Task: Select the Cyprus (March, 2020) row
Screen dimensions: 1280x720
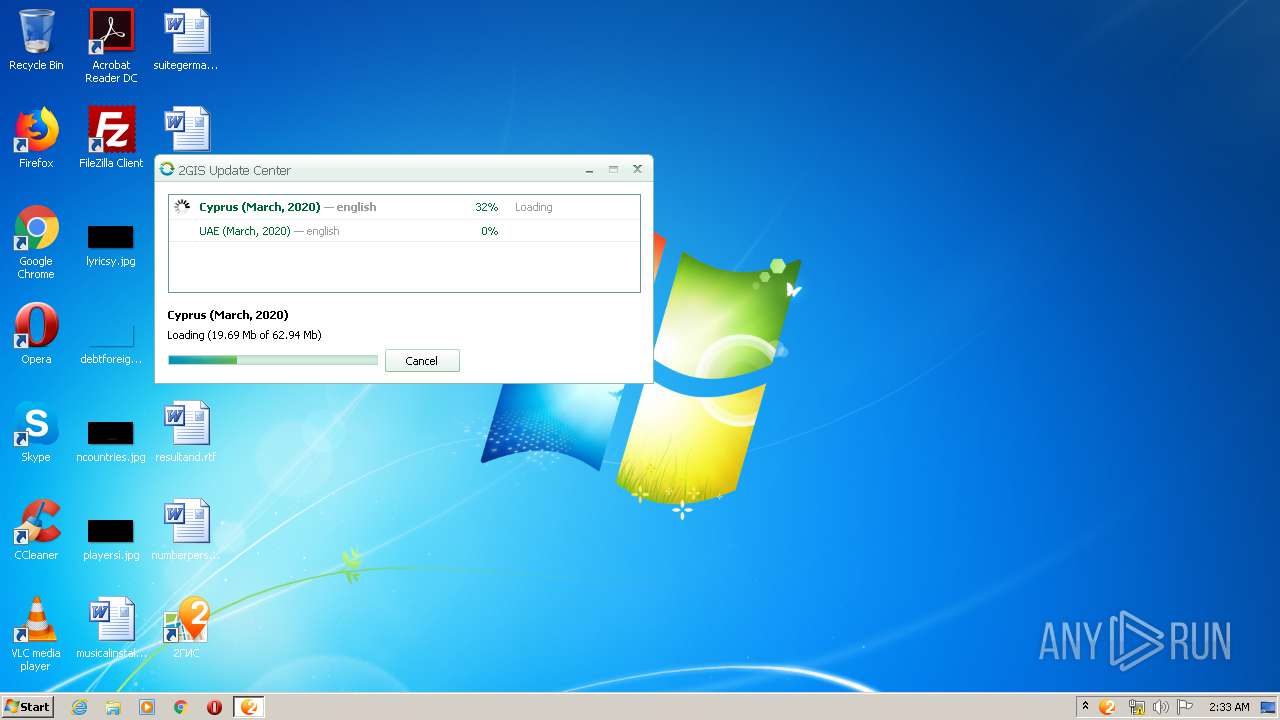Action: tap(404, 207)
